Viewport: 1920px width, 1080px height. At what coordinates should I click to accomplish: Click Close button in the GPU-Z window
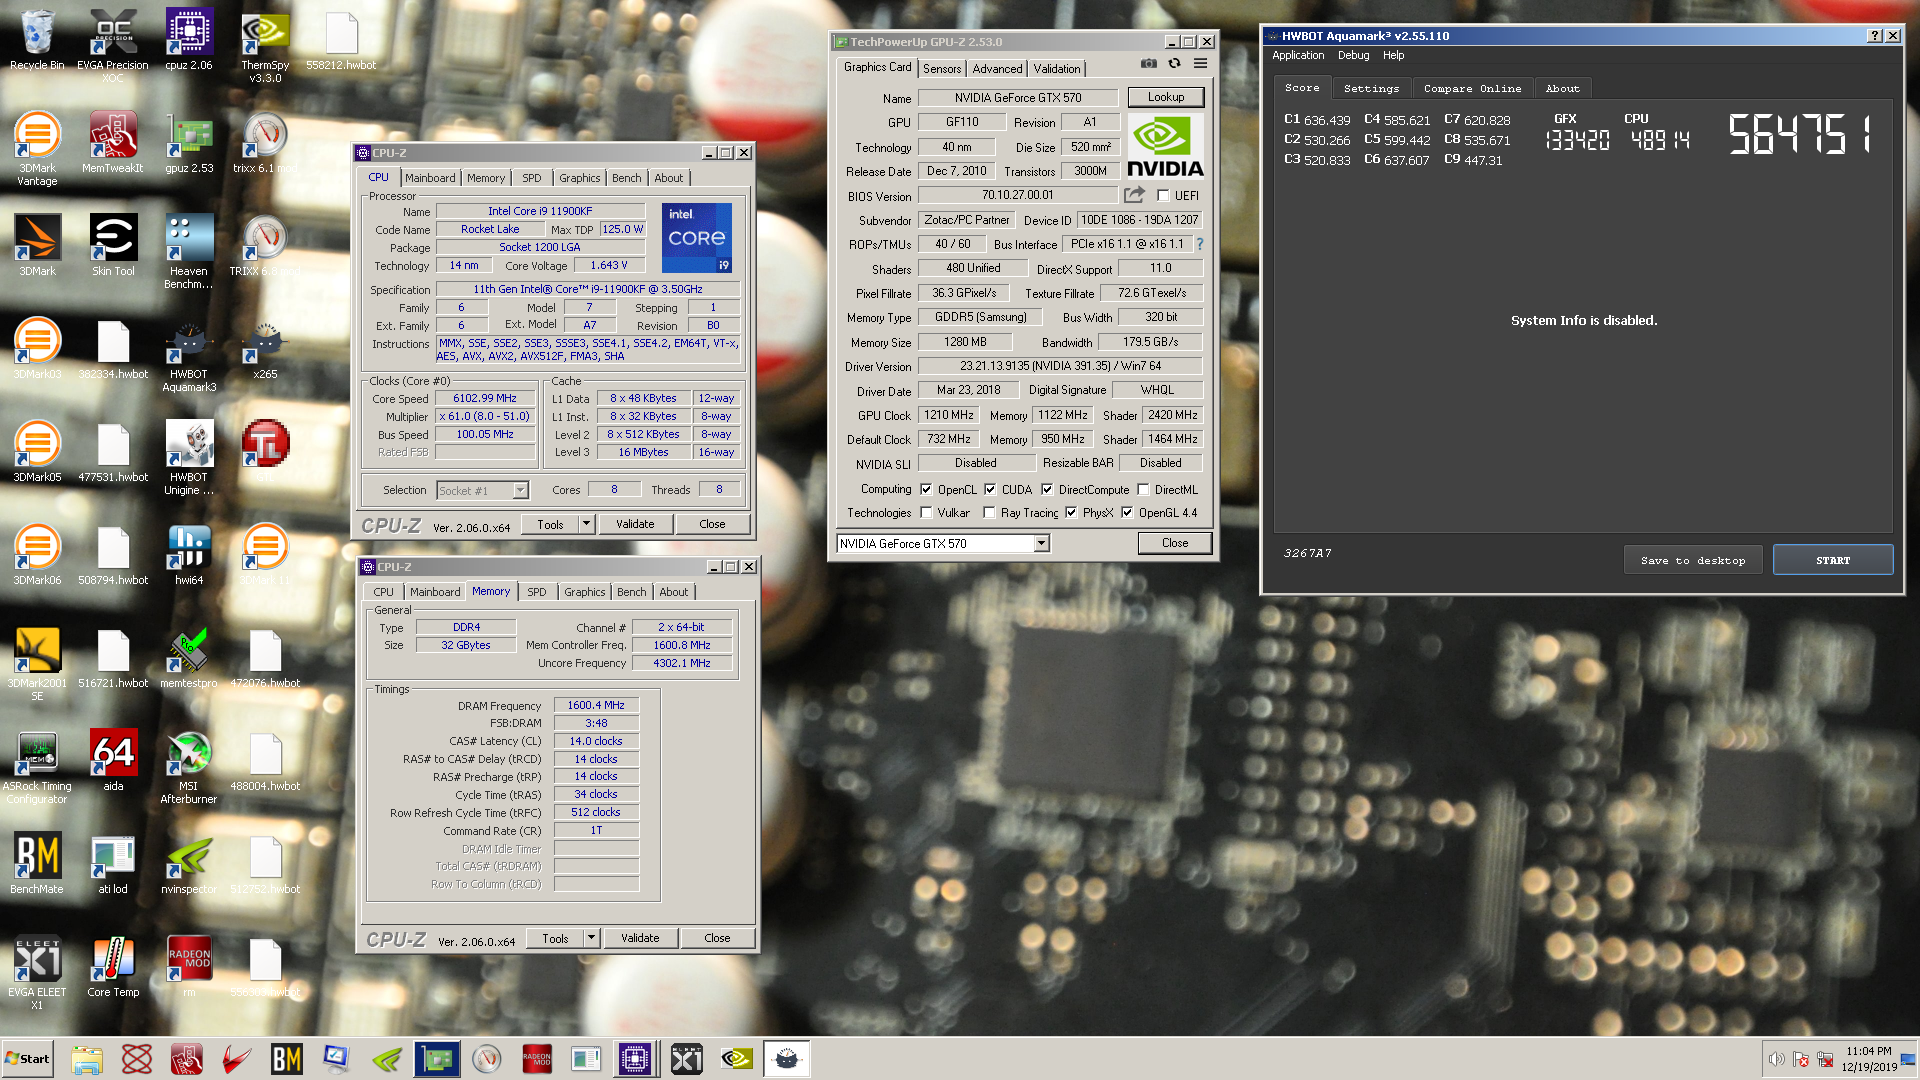1175,543
